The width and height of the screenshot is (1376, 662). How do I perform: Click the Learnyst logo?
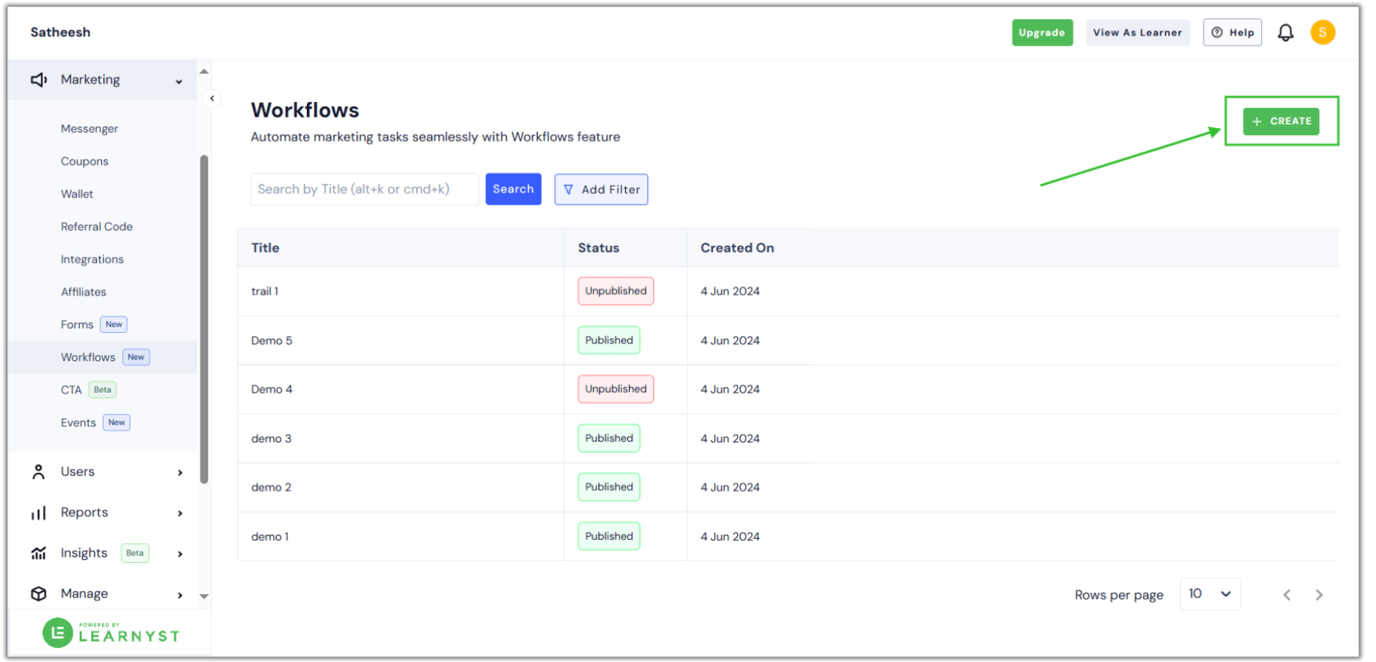[112, 632]
